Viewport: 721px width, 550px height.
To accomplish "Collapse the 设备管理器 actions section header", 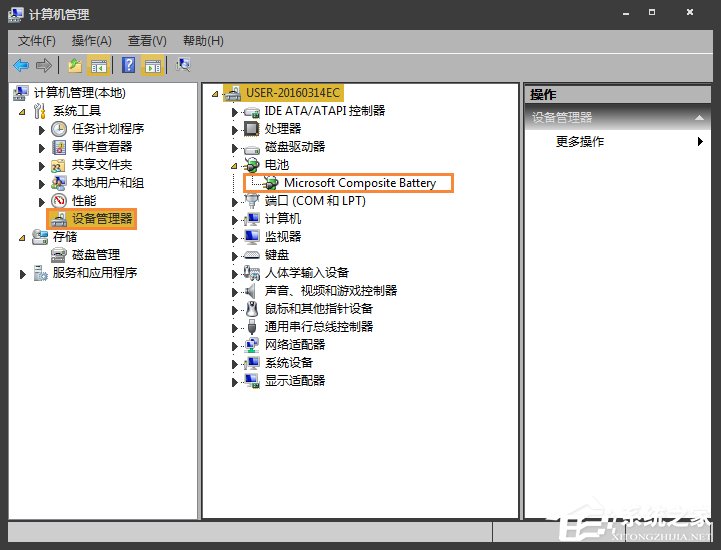I will coord(618,118).
